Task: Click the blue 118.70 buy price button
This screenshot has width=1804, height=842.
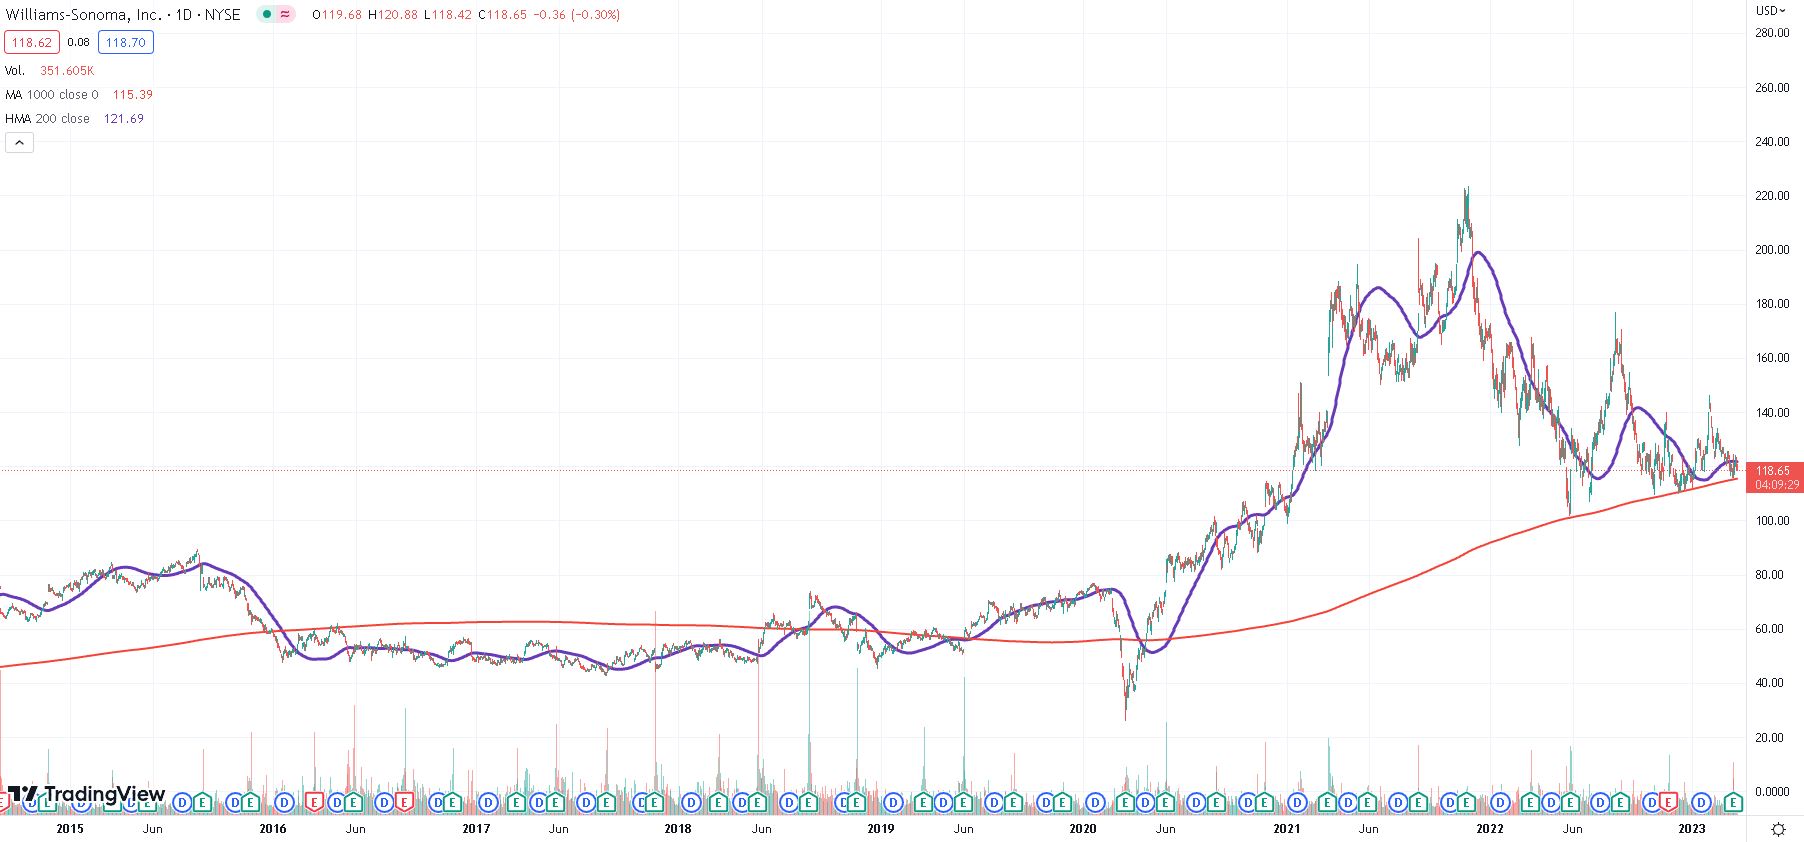Action: pyautogui.click(x=125, y=42)
